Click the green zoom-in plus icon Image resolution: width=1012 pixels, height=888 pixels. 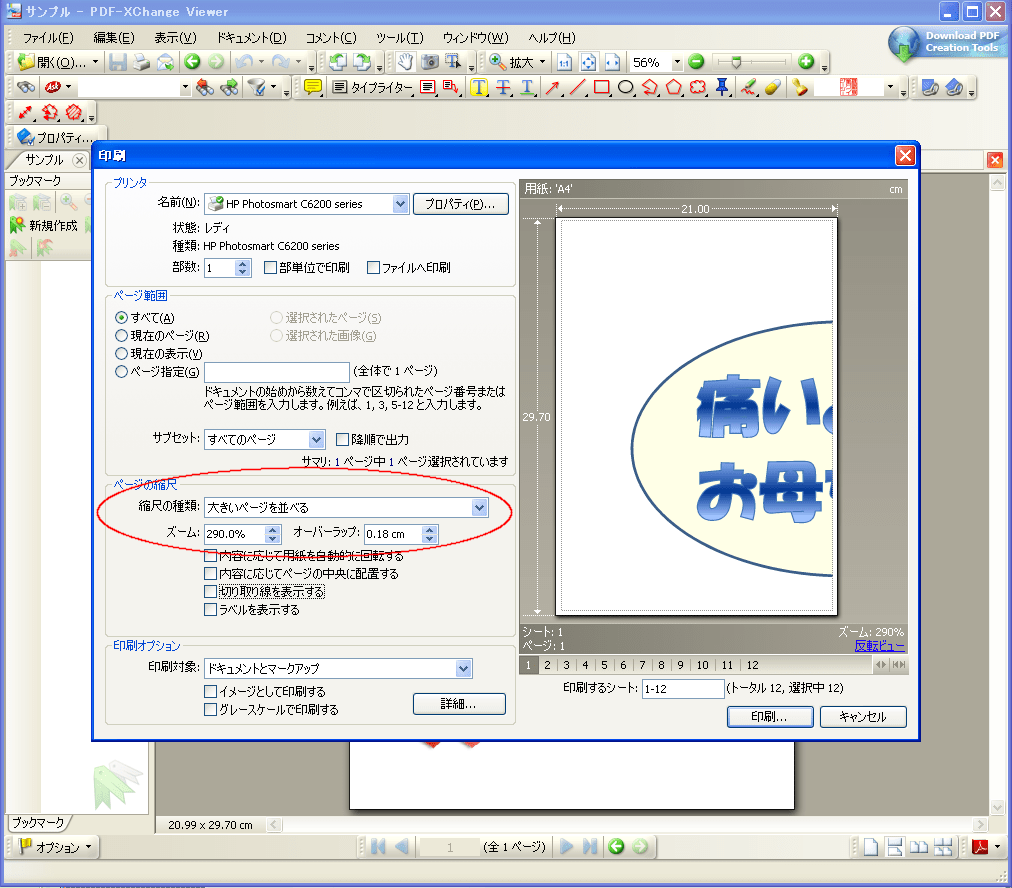tap(806, 62)
